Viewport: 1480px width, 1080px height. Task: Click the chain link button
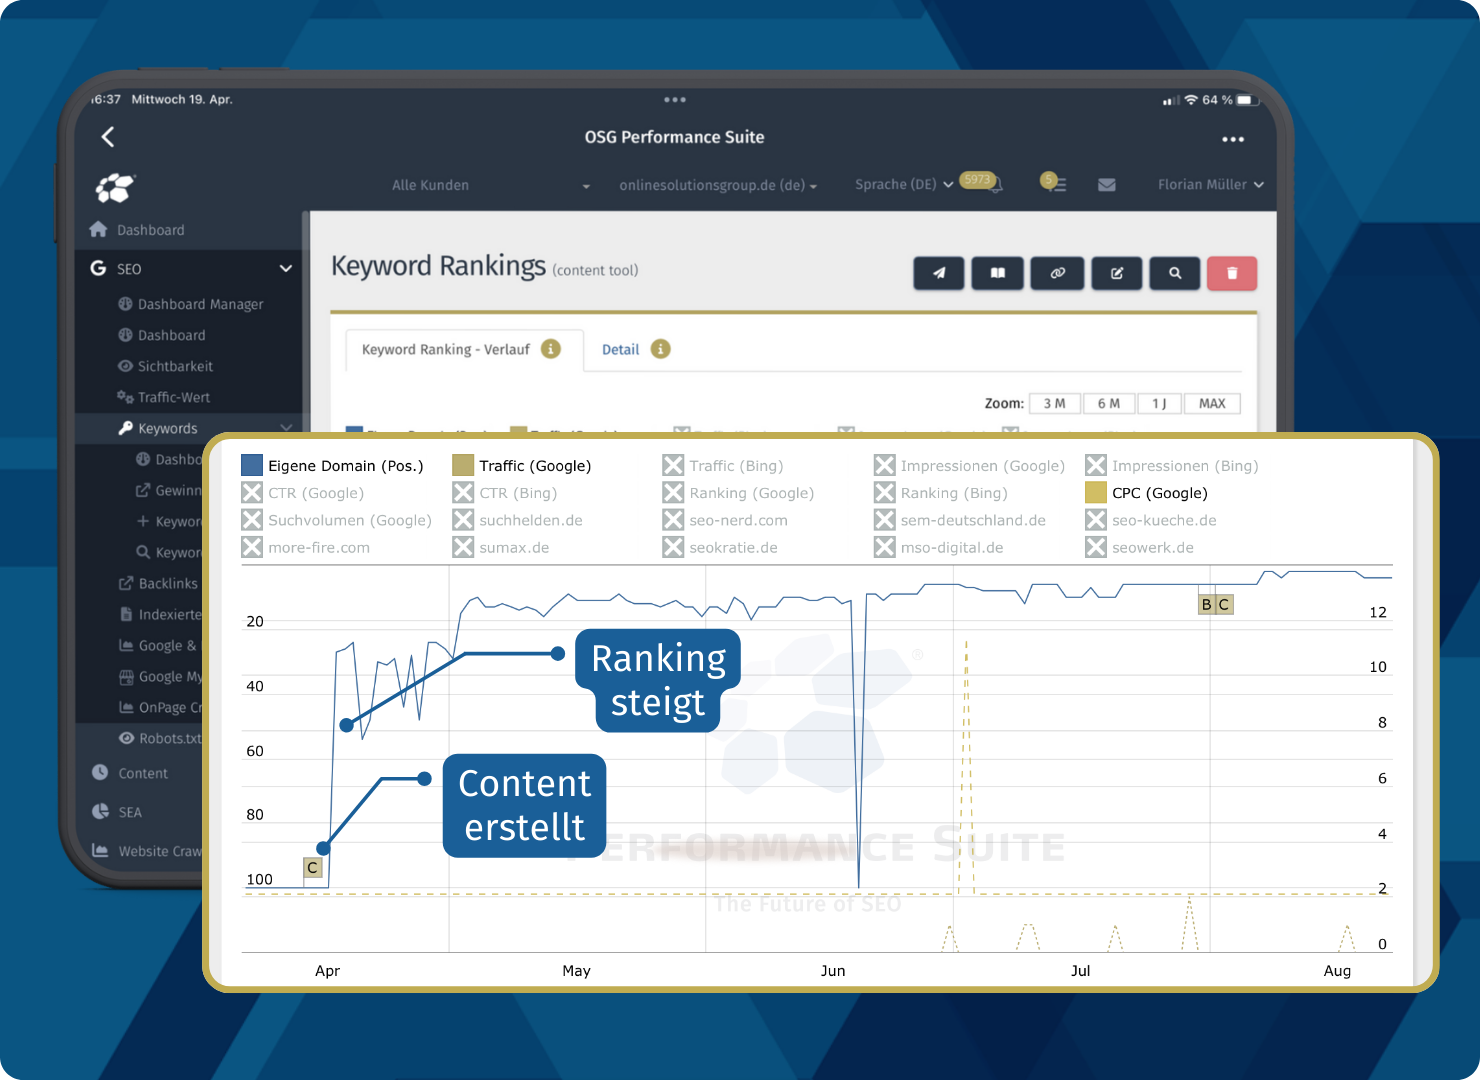(x=1058, y=273)
